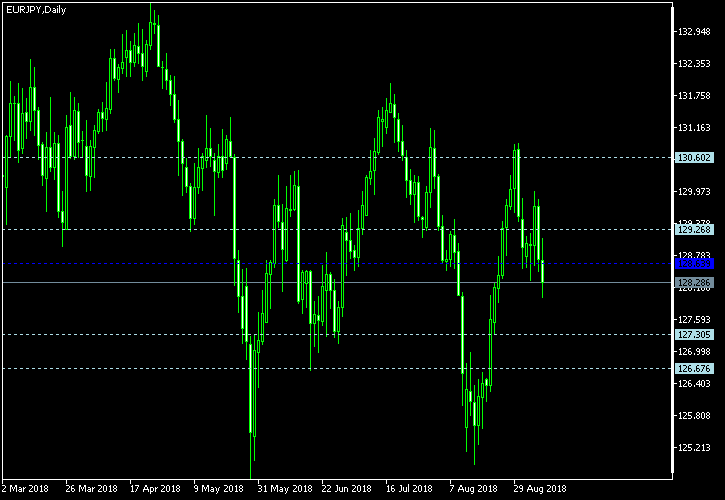The width and height of the screenshot is (725, 500).
Task: Click the gray 128.286 current price label
Action: point(694,283)
